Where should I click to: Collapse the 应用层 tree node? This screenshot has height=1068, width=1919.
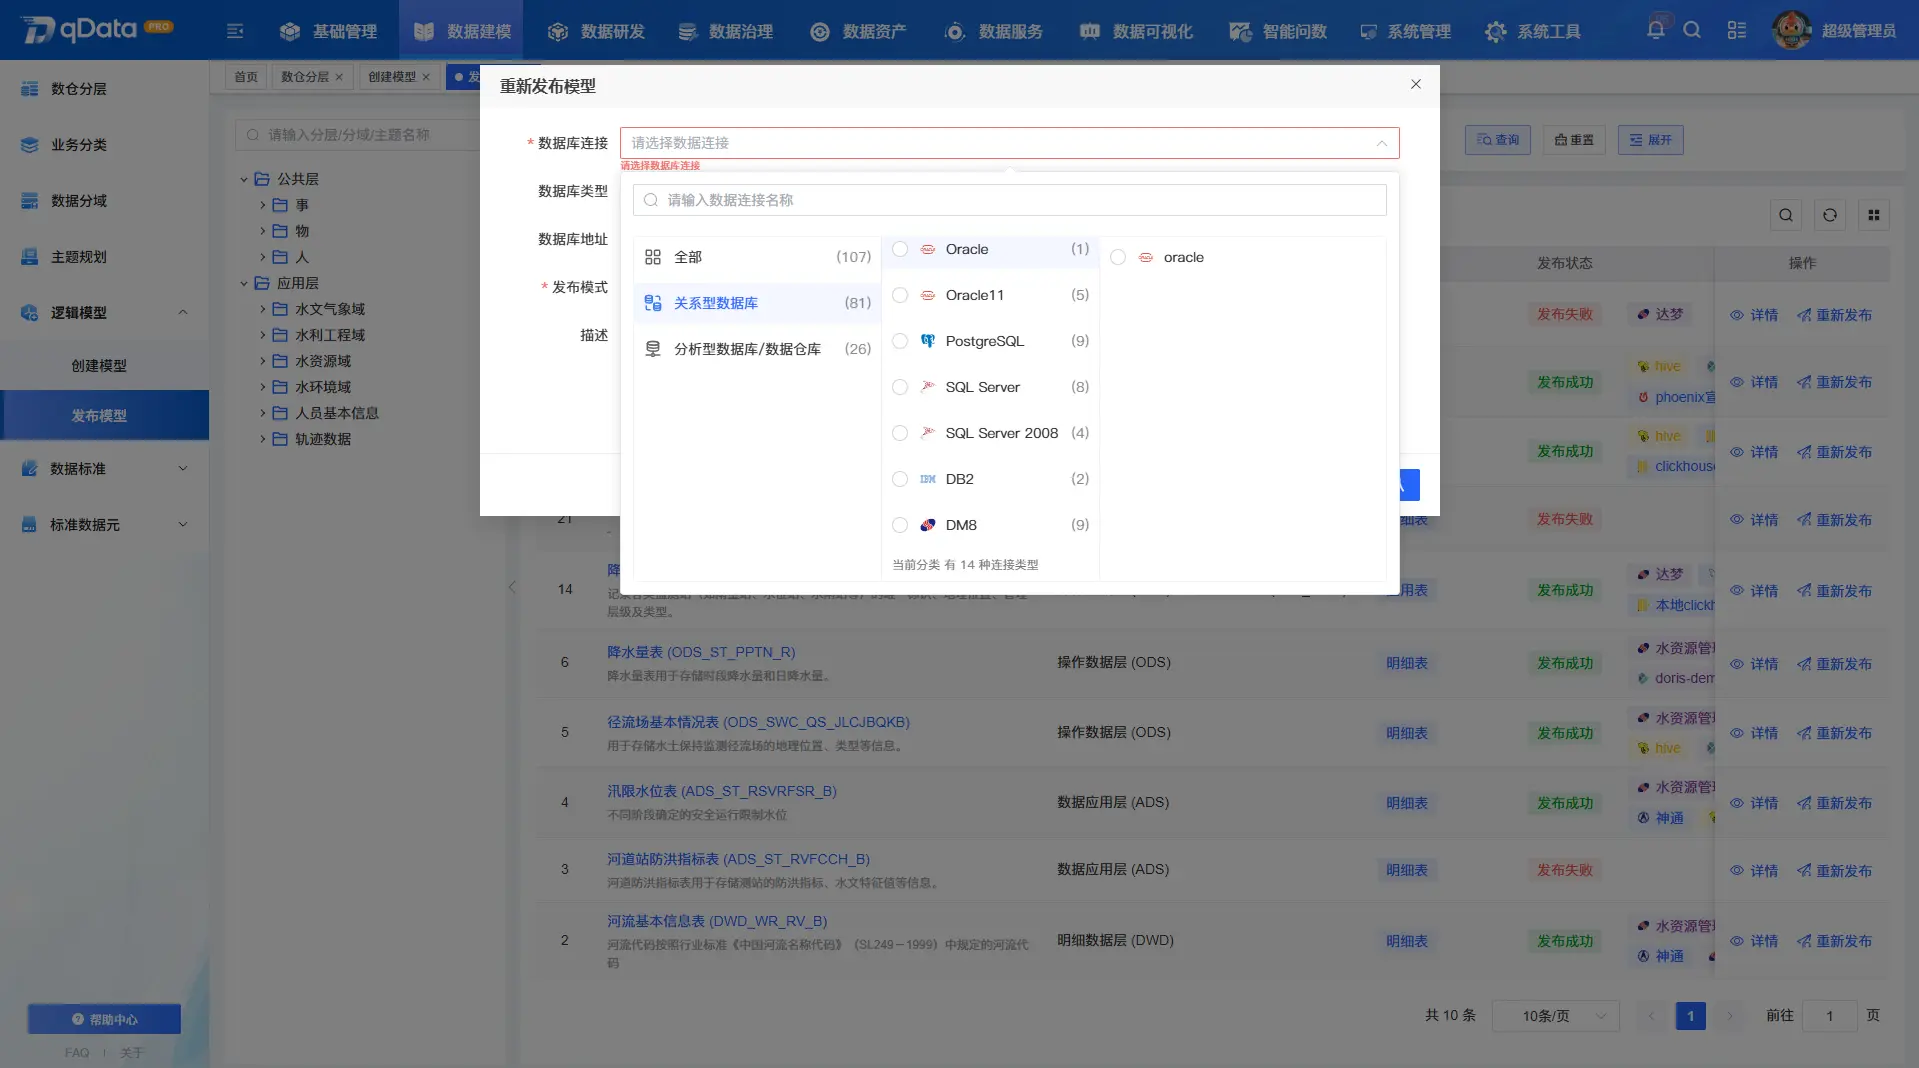(244, 284)
